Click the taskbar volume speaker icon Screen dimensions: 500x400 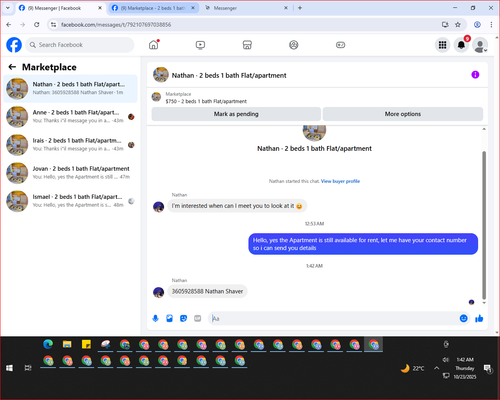446,360
